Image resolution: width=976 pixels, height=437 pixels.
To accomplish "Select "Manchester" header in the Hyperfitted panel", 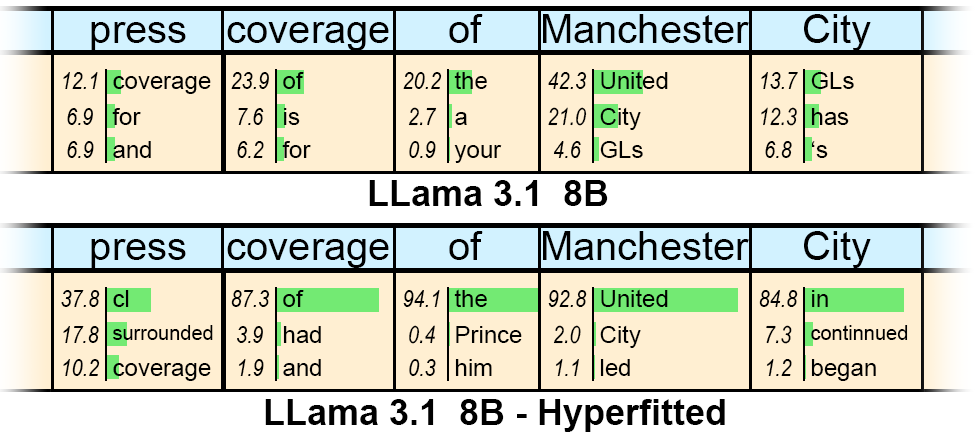I will [x=644, y=247].
